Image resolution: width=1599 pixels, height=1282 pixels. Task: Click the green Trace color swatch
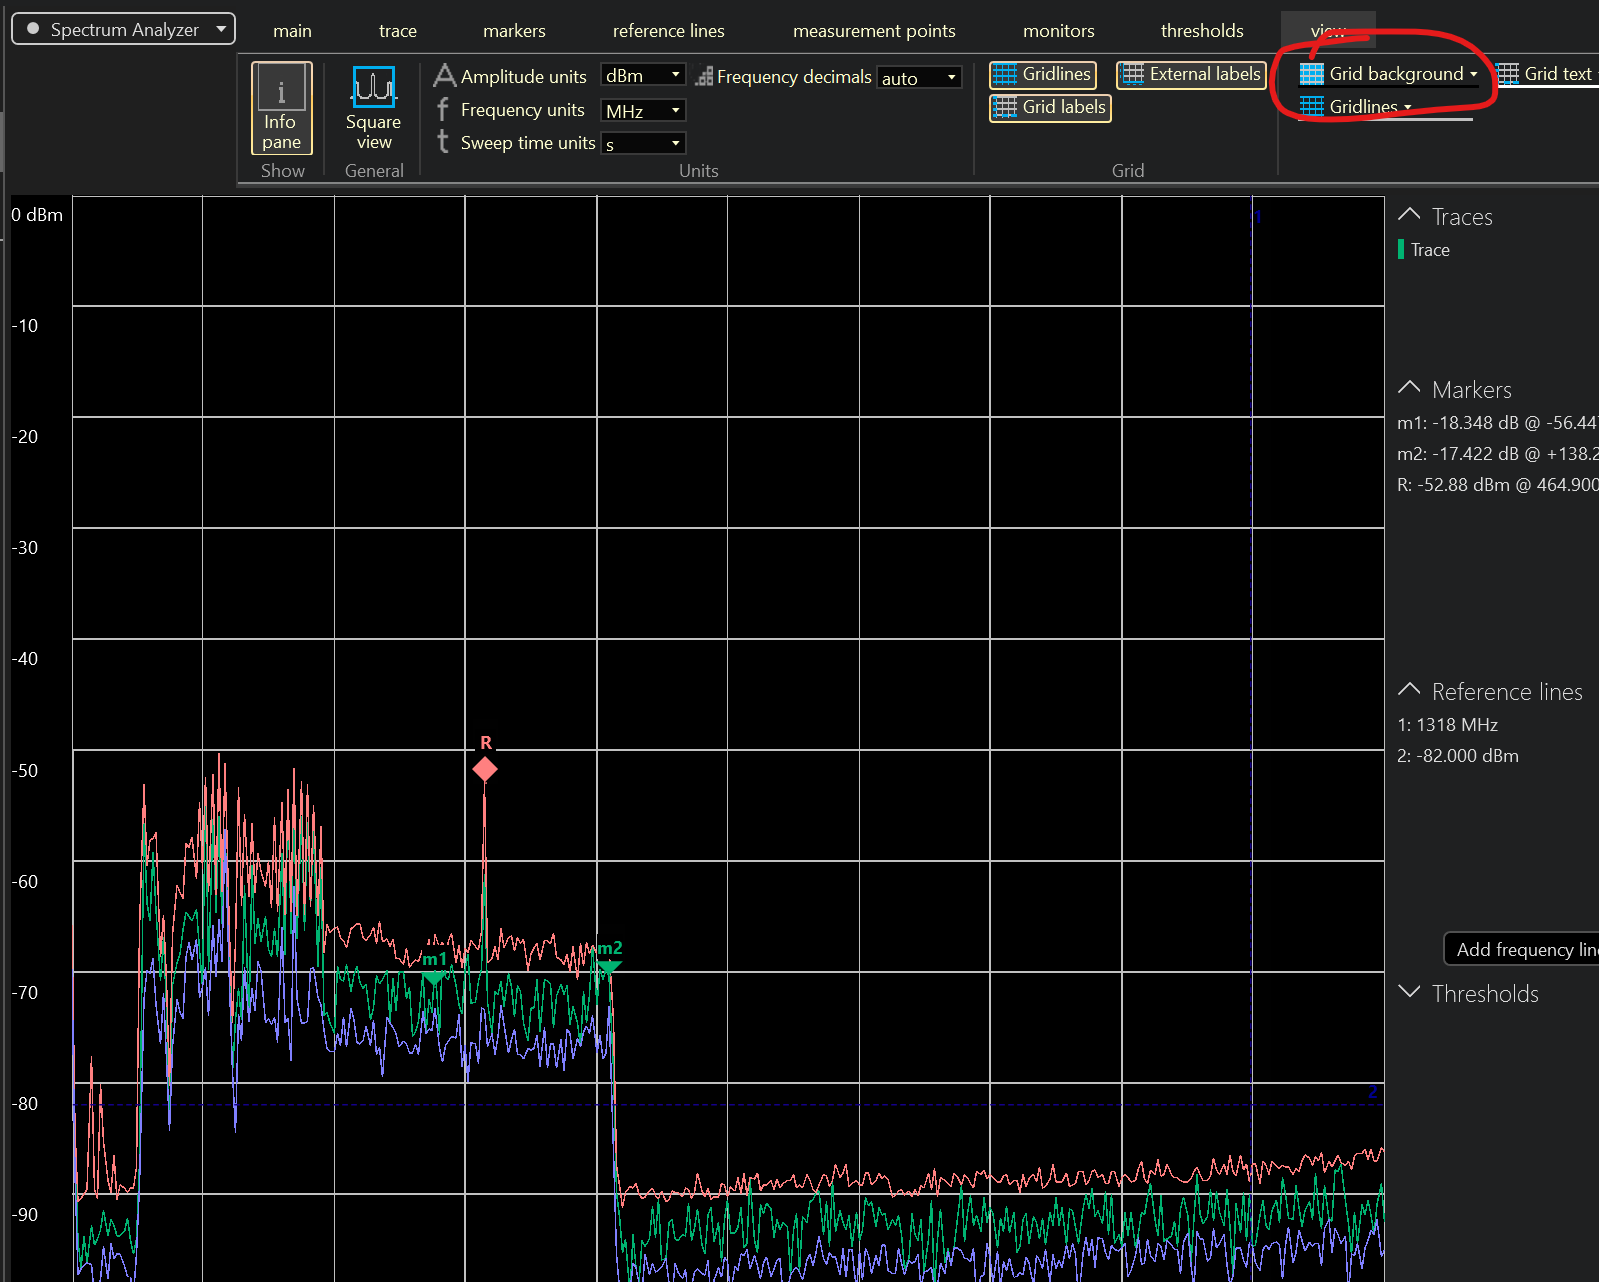click(x=1401, y=250)
